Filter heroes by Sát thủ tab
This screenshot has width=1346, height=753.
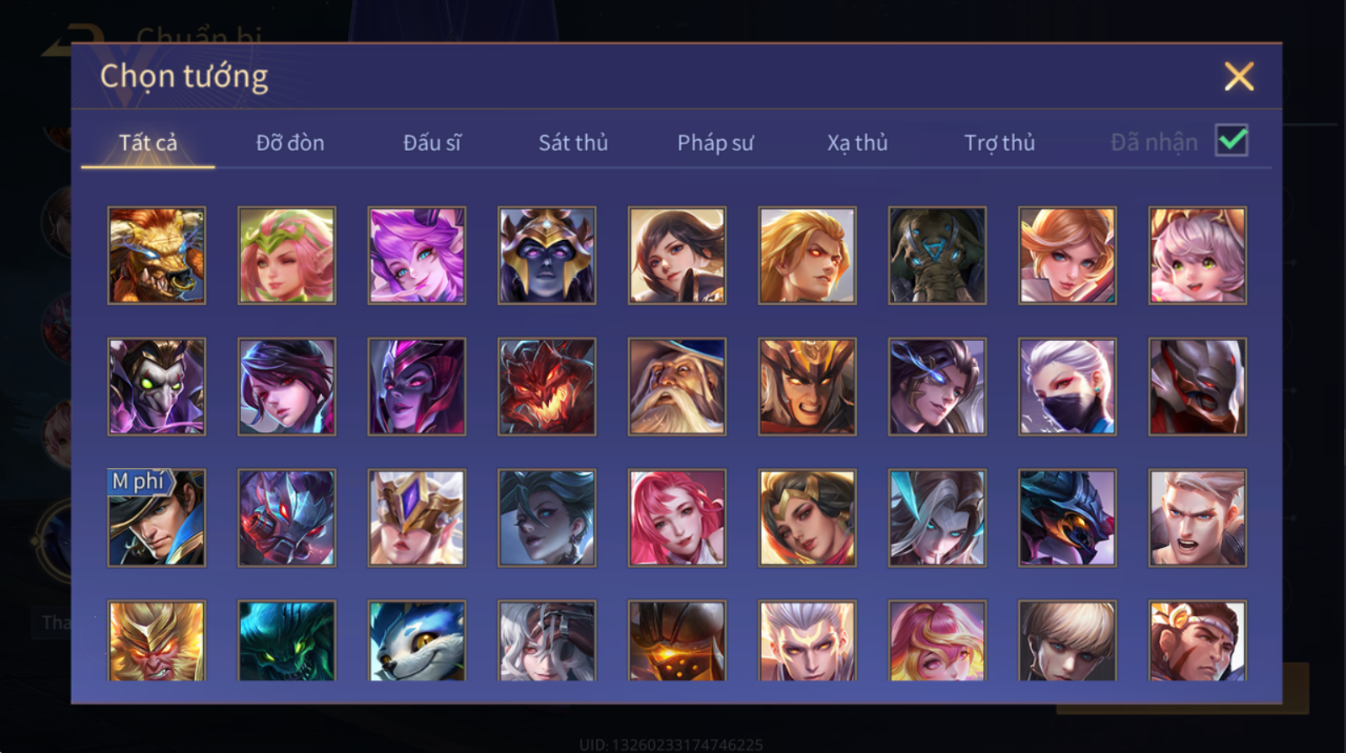coord(573,143)
